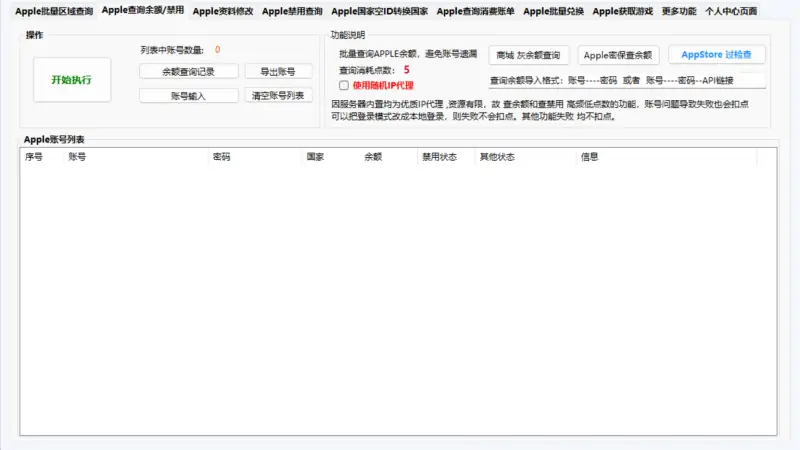Click the 账号输入 button

pos(189,95)
